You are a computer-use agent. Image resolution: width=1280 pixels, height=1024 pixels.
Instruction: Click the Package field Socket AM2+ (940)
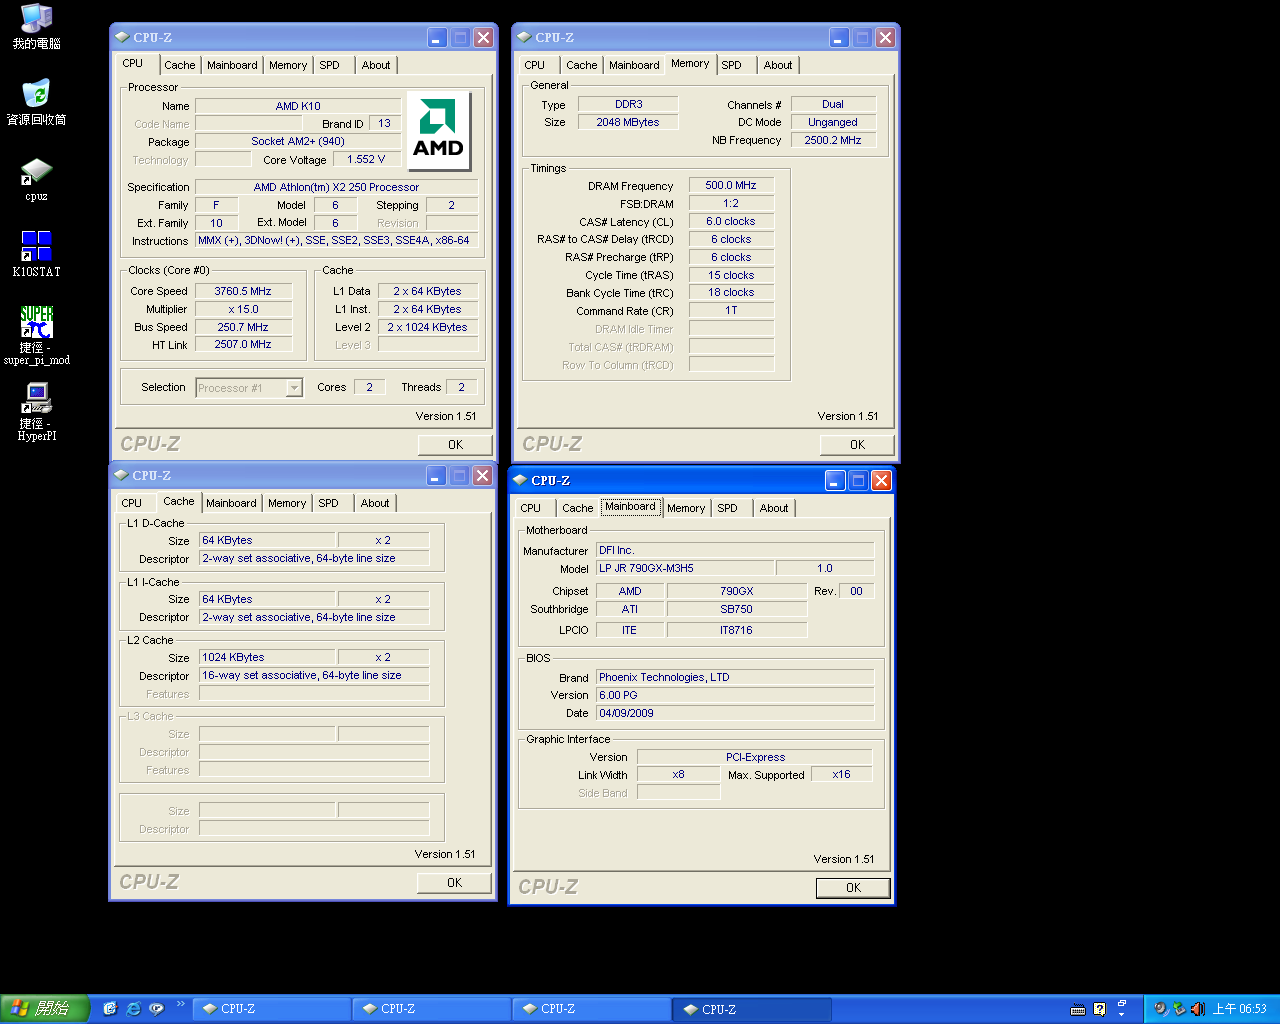click(x=298, y=141)
